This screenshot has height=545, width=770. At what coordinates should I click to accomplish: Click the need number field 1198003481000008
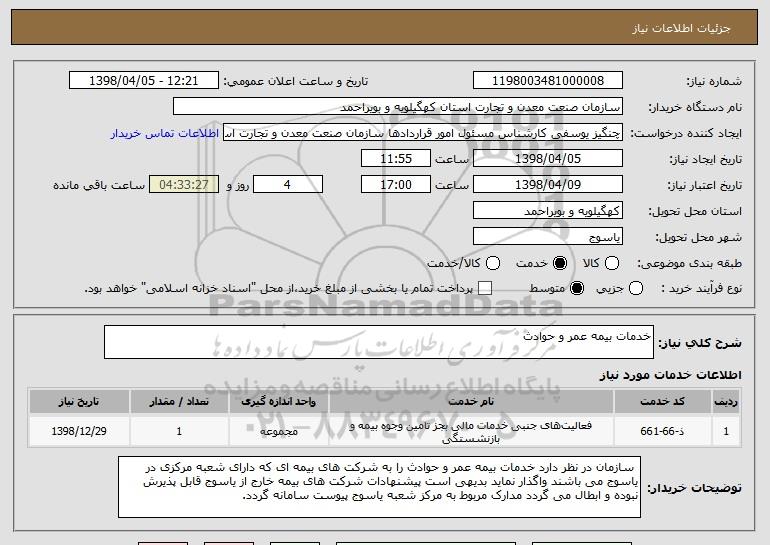tap(548, 81)
